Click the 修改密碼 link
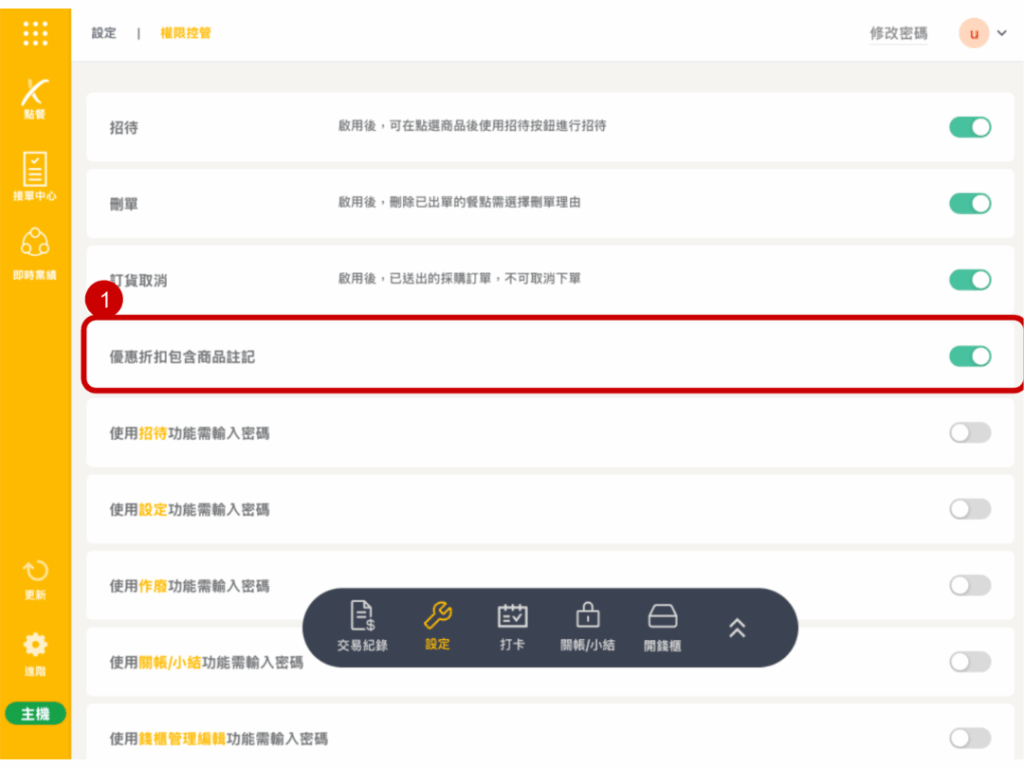1024x768 pixels. click(898, 34)
